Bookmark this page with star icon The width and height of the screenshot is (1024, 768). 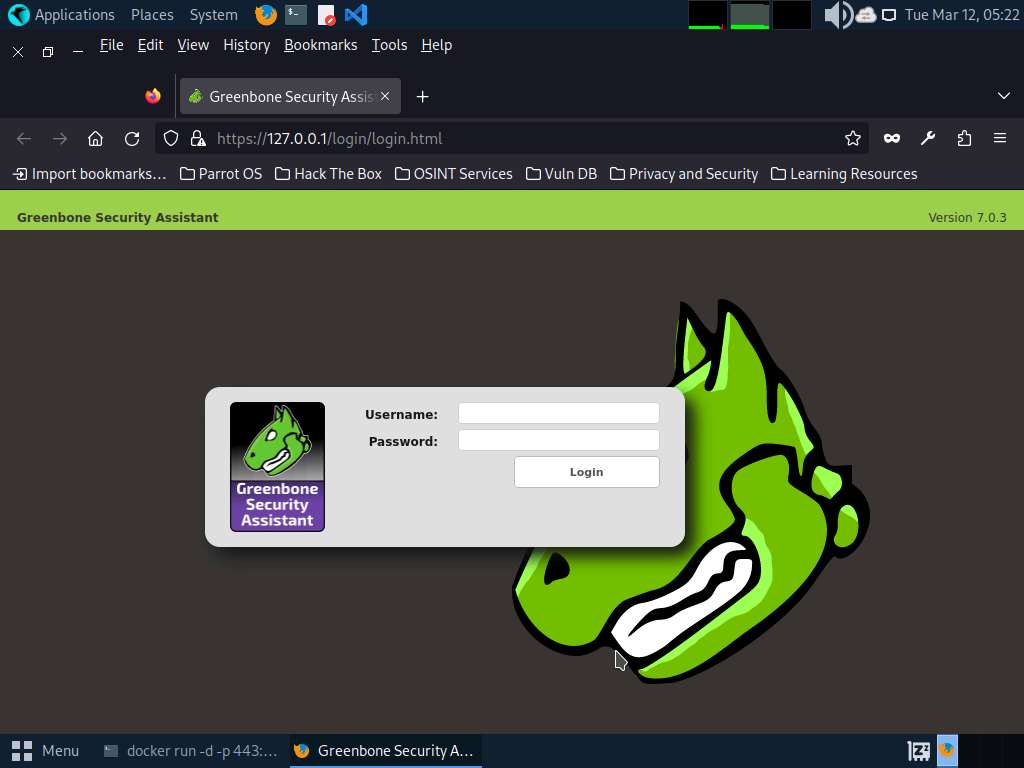point(852,139)
